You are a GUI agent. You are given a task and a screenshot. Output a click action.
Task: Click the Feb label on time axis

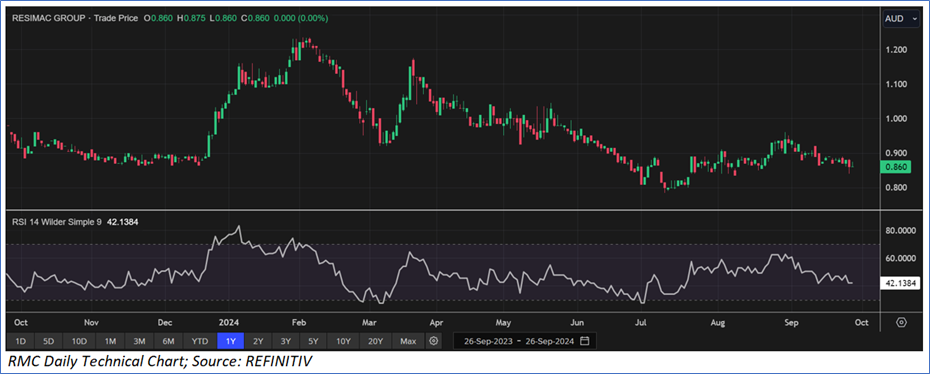click(x=298, y=323)
